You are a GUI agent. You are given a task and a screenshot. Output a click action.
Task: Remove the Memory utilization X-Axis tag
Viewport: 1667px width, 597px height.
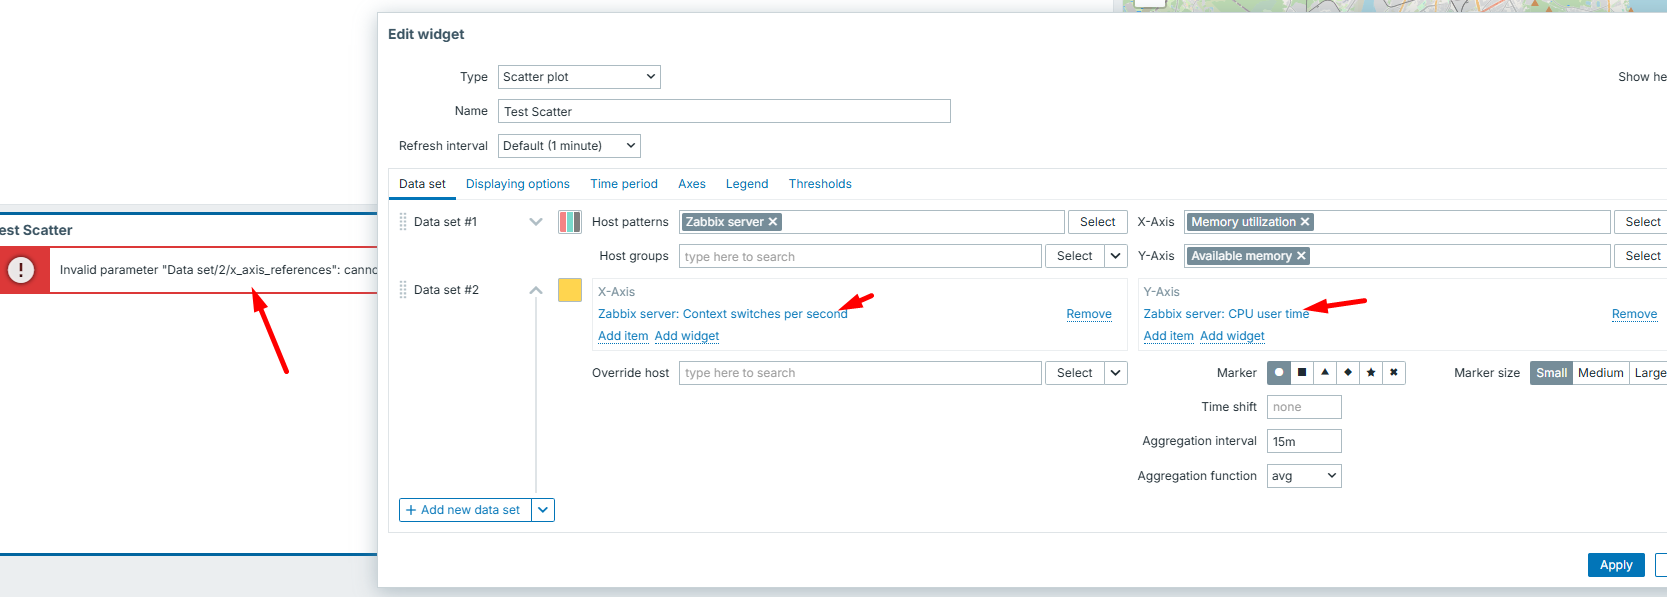(x=1305, y=222)
